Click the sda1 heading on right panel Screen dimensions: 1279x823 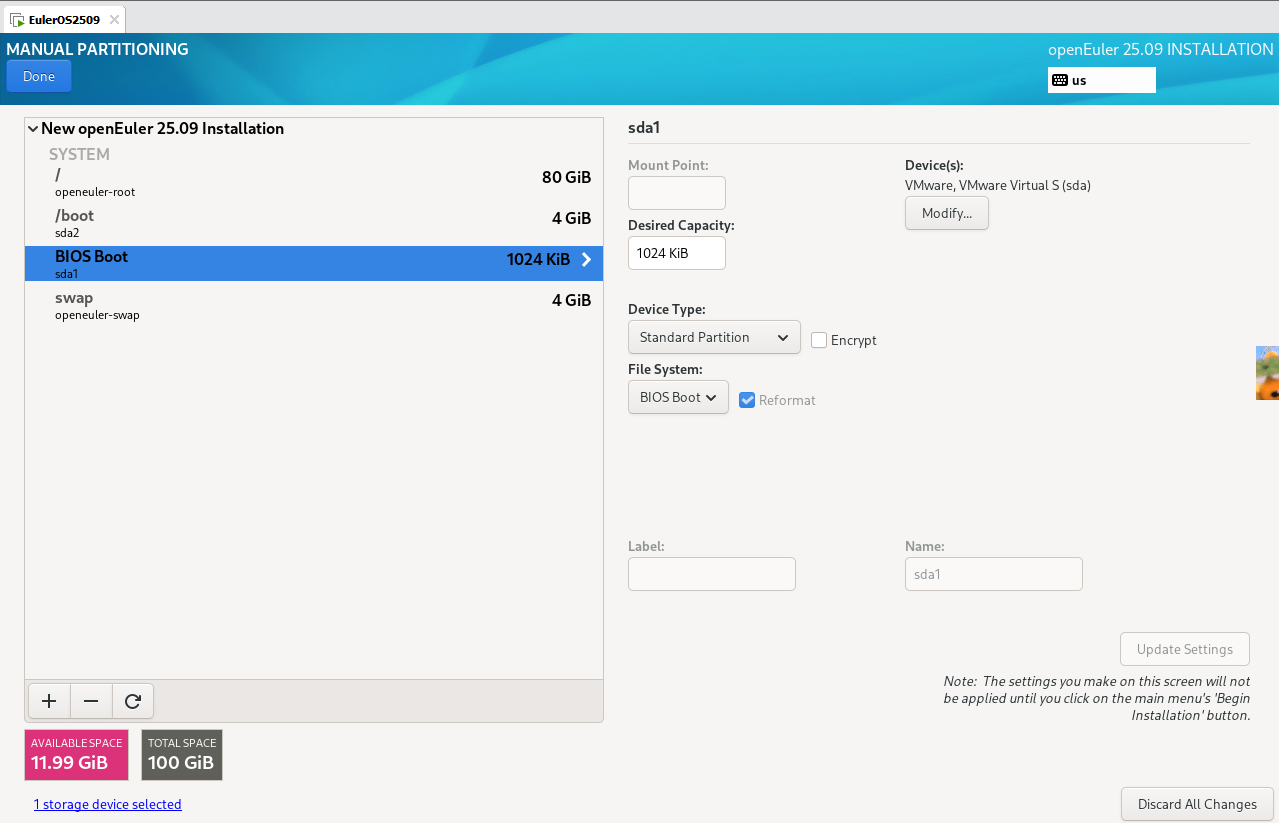pyautogui.click(x=644, y=128)
